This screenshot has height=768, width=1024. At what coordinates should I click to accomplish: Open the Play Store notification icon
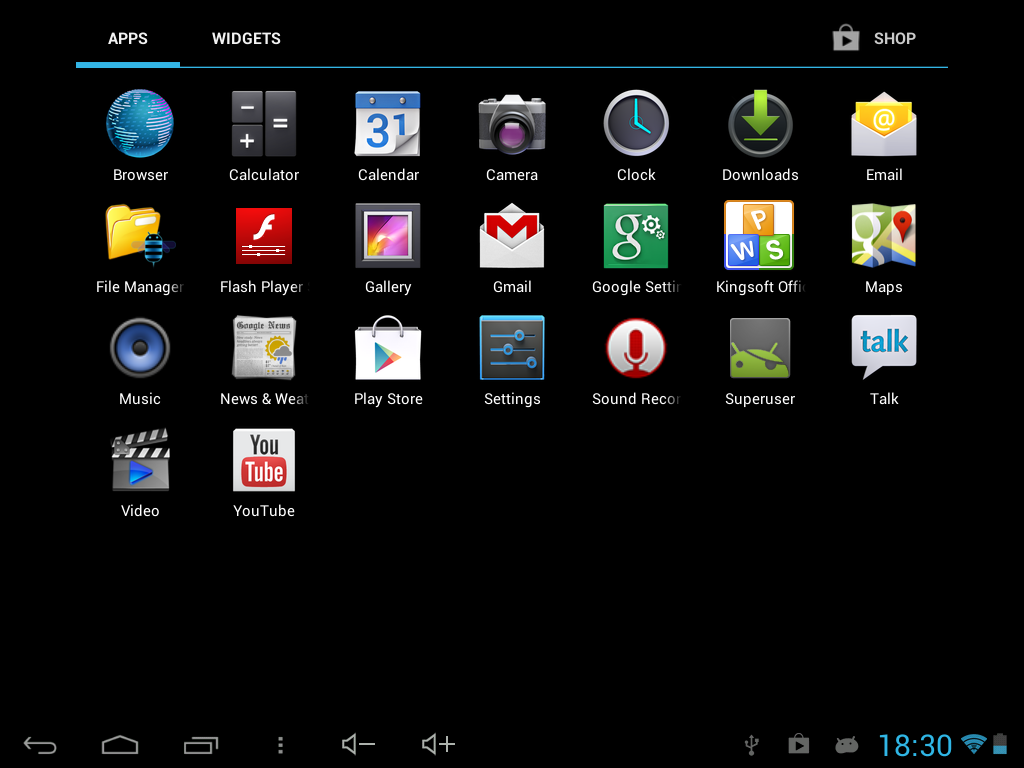(x=799, y=744)
